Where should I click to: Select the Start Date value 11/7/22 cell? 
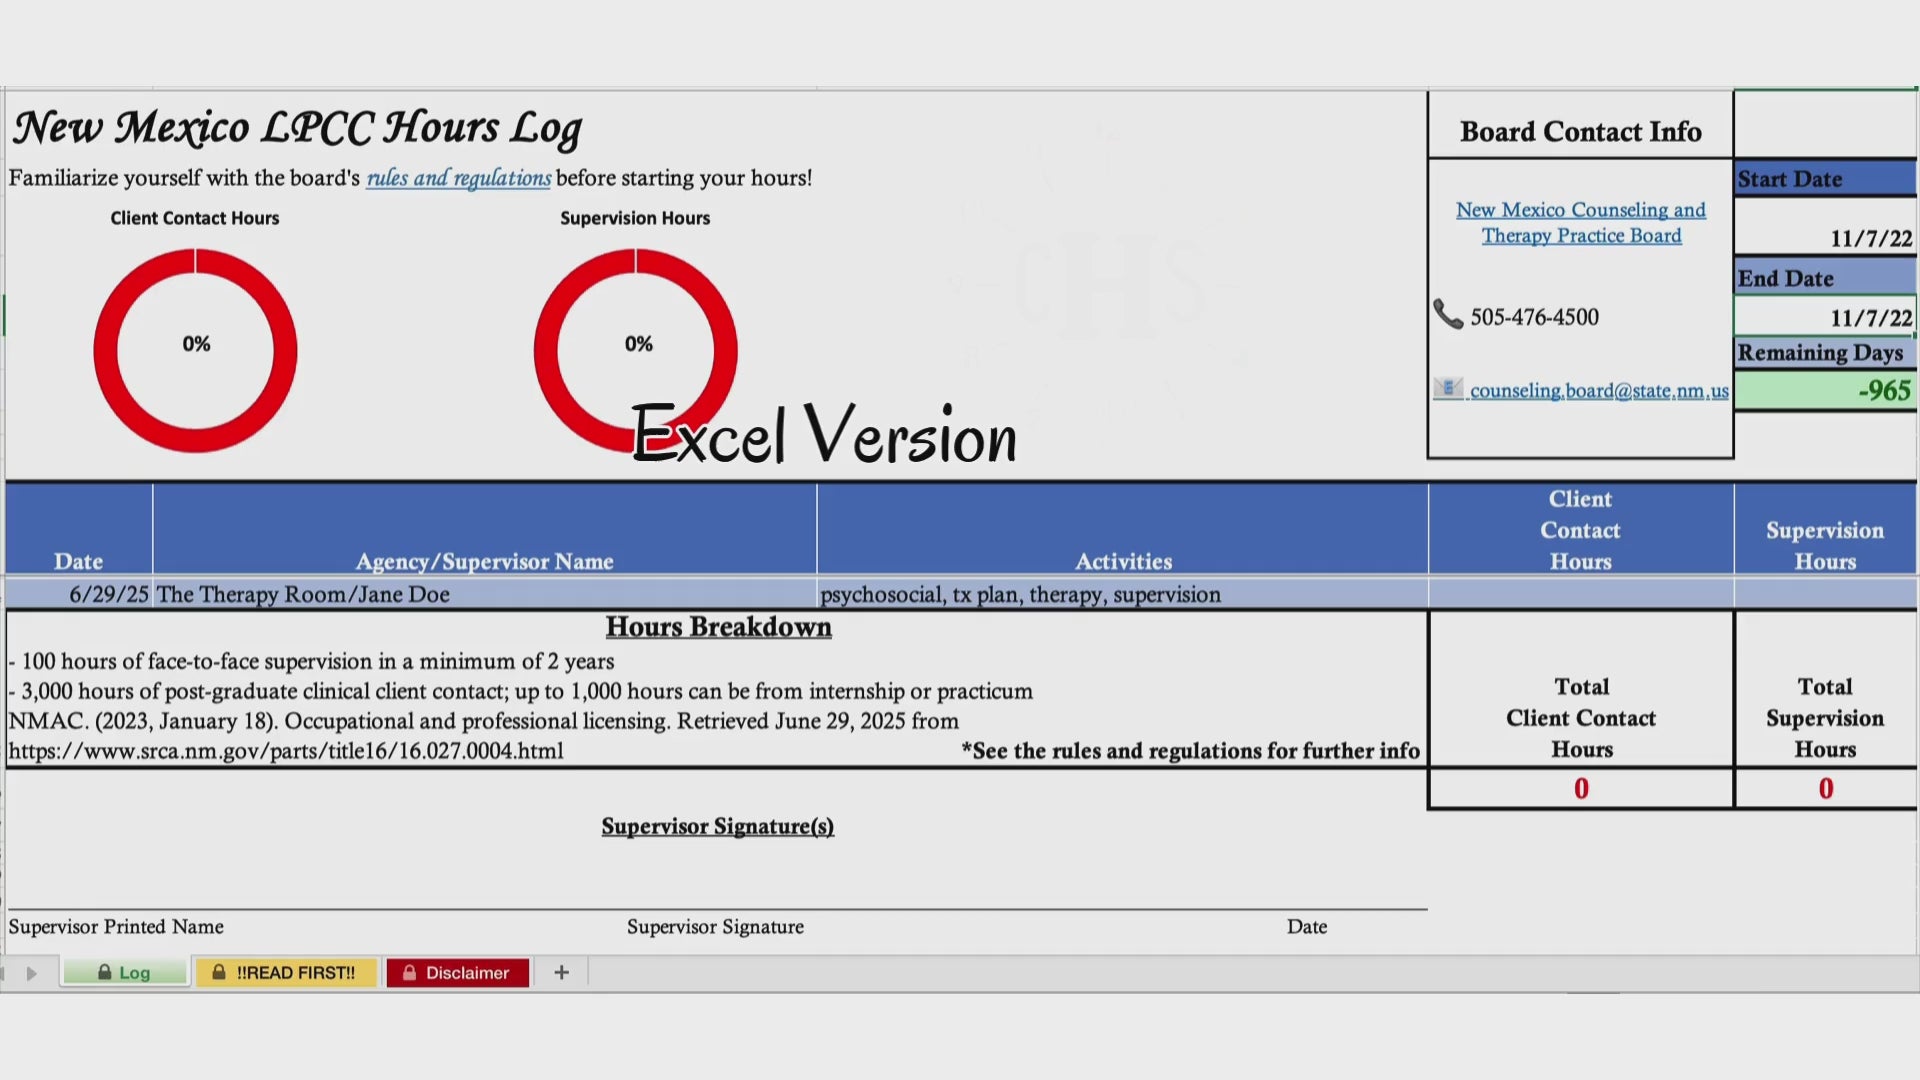[1826, 226]
